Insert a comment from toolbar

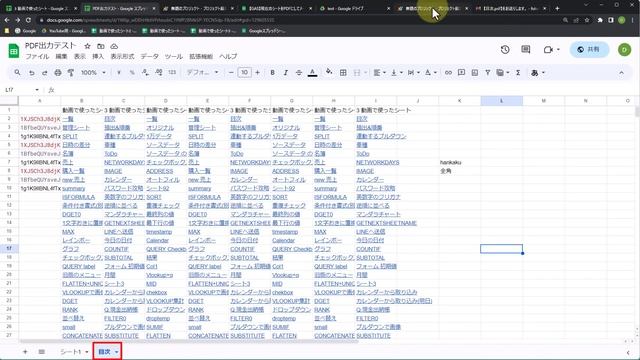click(x=461, y=73)
